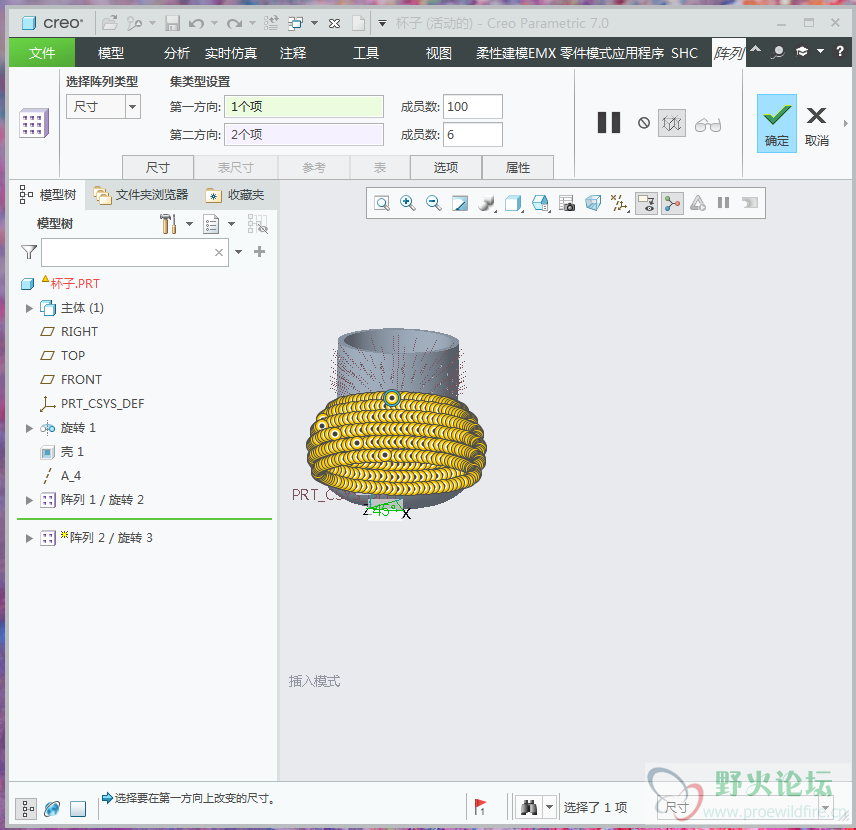The width and height of the screenshot is (856, 830).
Task: Open the 收藏夹 tab
Action: tap(235, 195)
